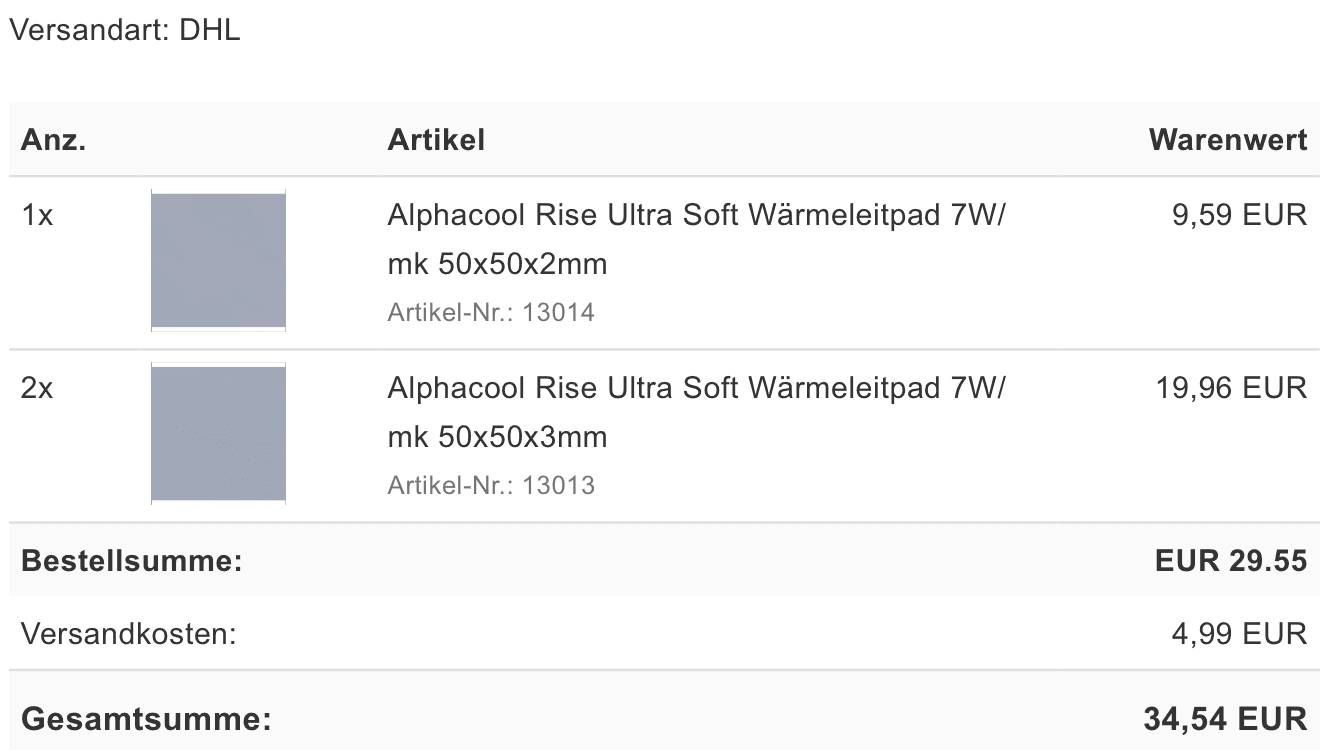The width and height of the screenshot is (1334, 750).
Task: Click the 2x quantity cell
Action: pos(37,388)
